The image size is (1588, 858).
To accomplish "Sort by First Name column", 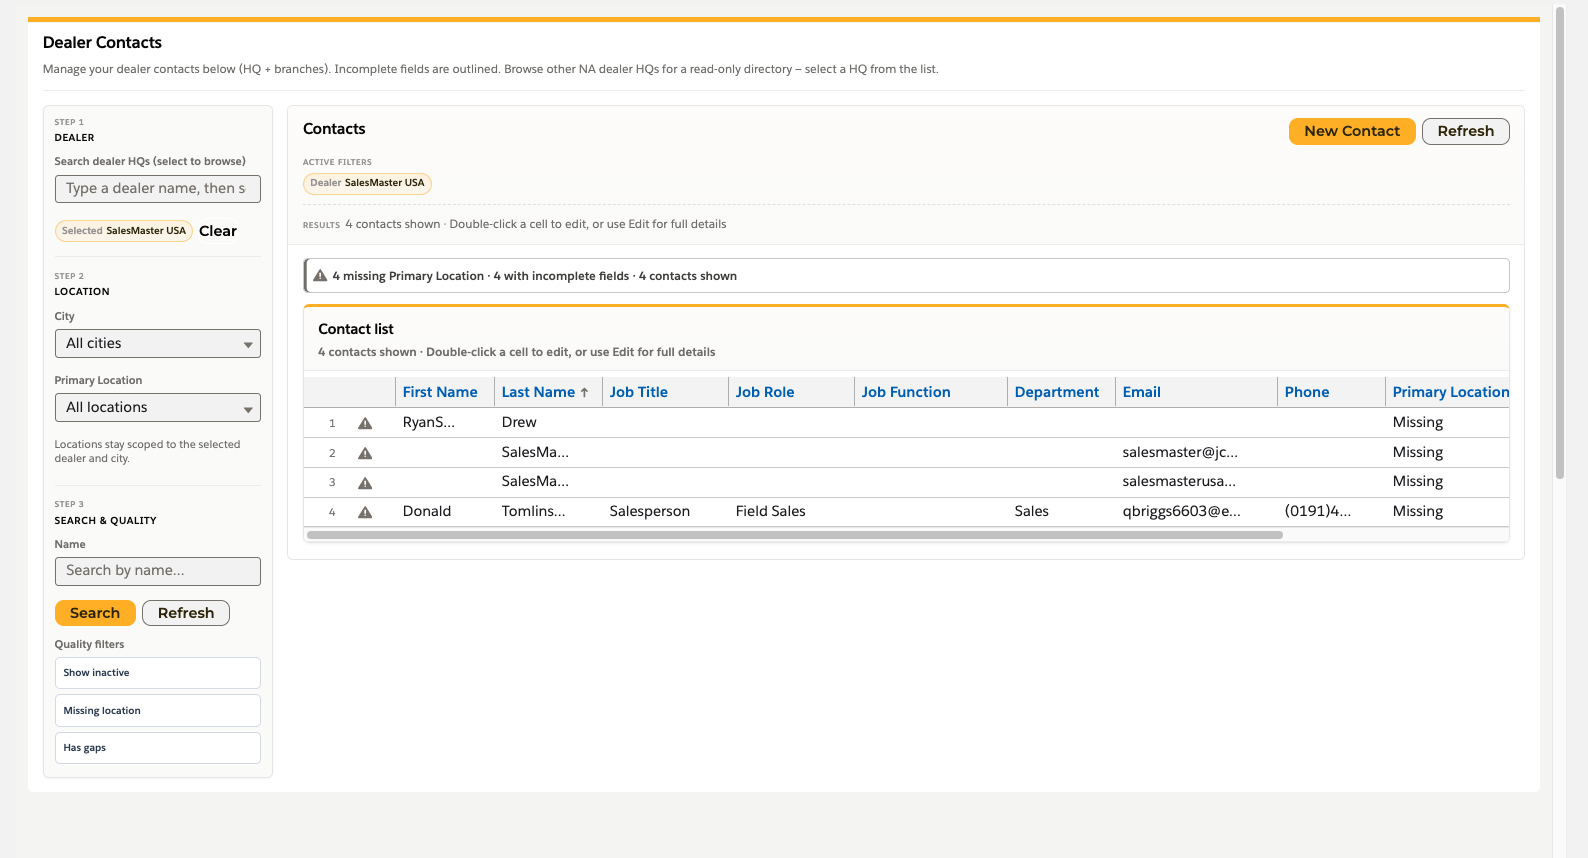I will coord(440,392).
